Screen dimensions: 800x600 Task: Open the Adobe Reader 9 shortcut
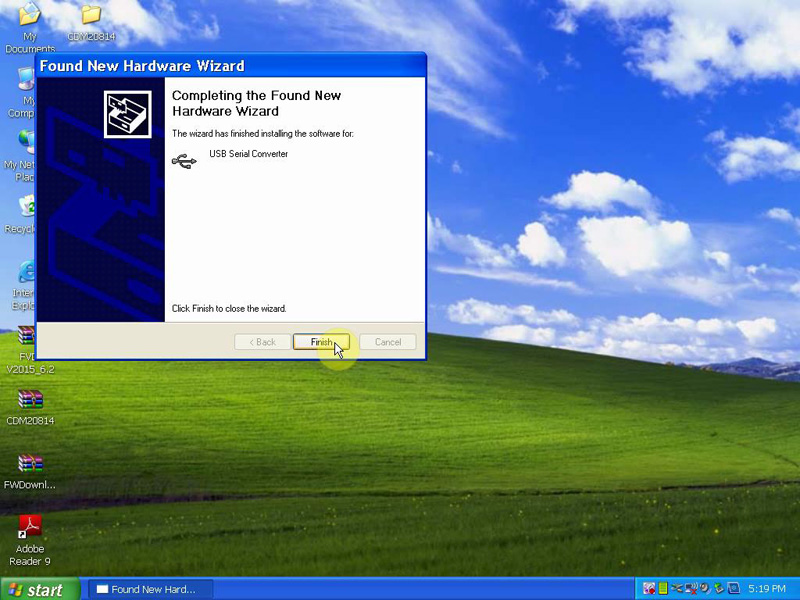pos(30,527)
